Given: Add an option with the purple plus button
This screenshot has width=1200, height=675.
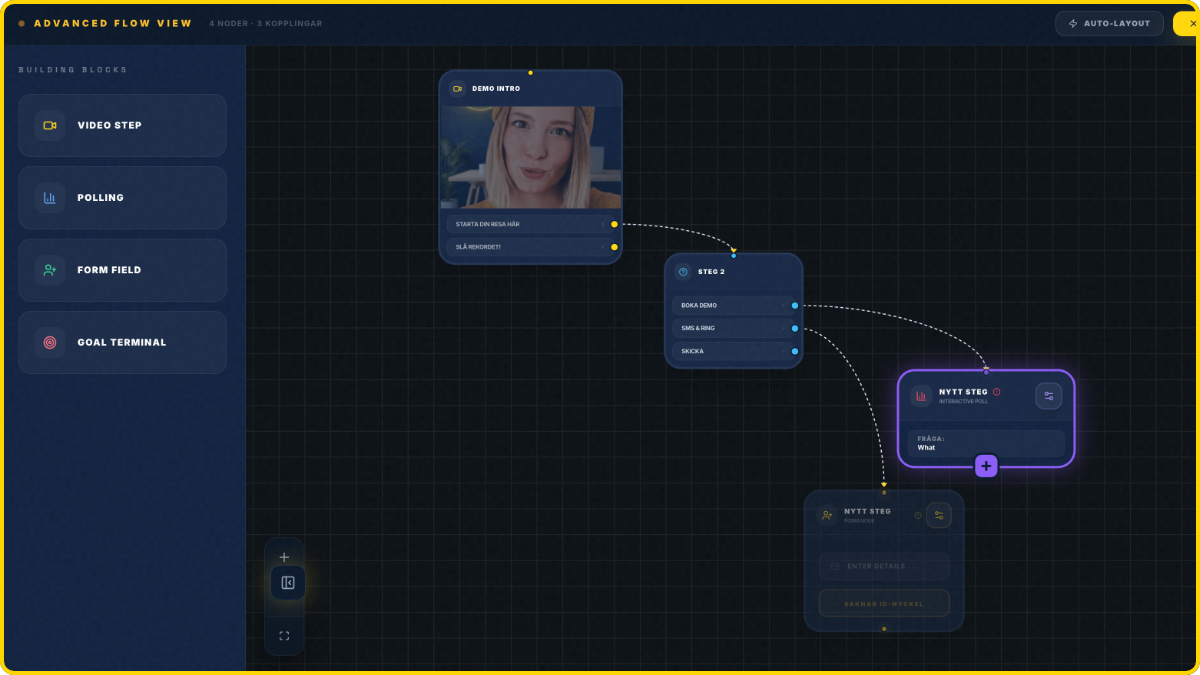Looking at the screenshot, I should (x=986, y=466).
